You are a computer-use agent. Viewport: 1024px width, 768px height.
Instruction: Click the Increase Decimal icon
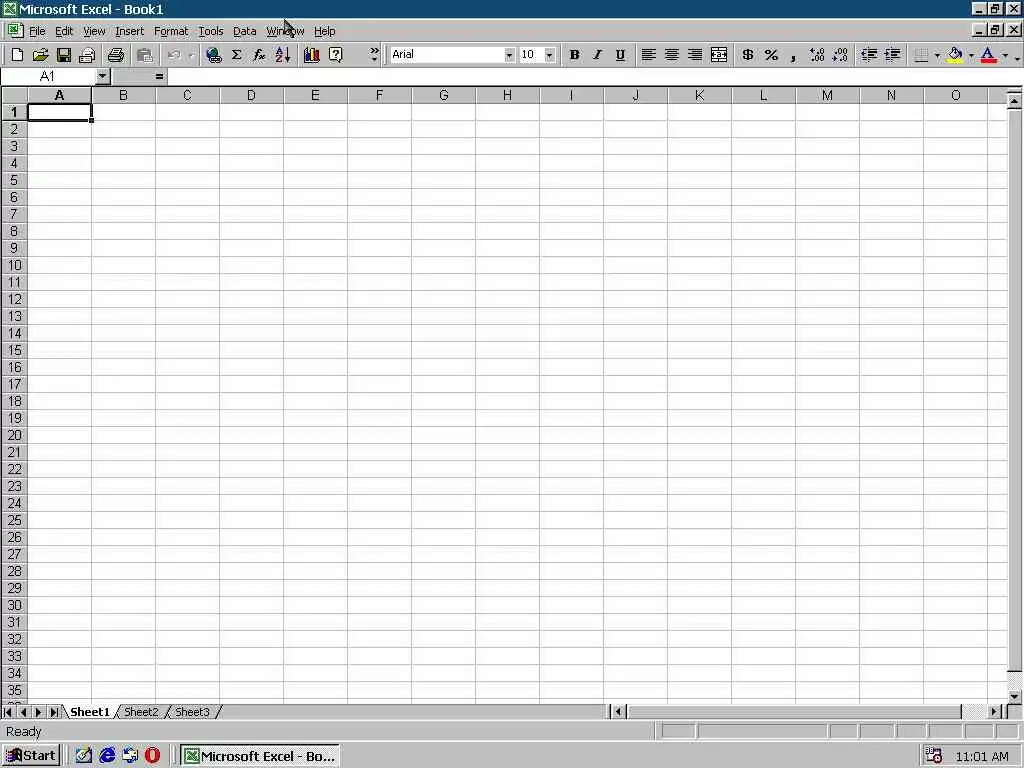817,55
